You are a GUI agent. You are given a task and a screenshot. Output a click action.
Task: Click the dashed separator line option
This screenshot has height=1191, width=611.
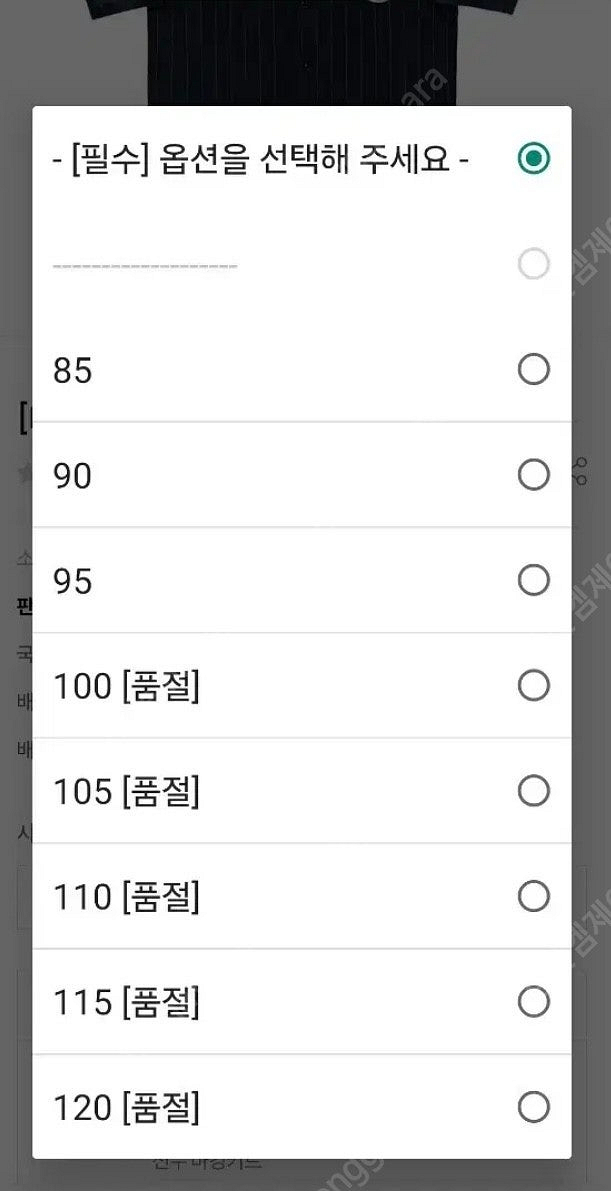145,266
